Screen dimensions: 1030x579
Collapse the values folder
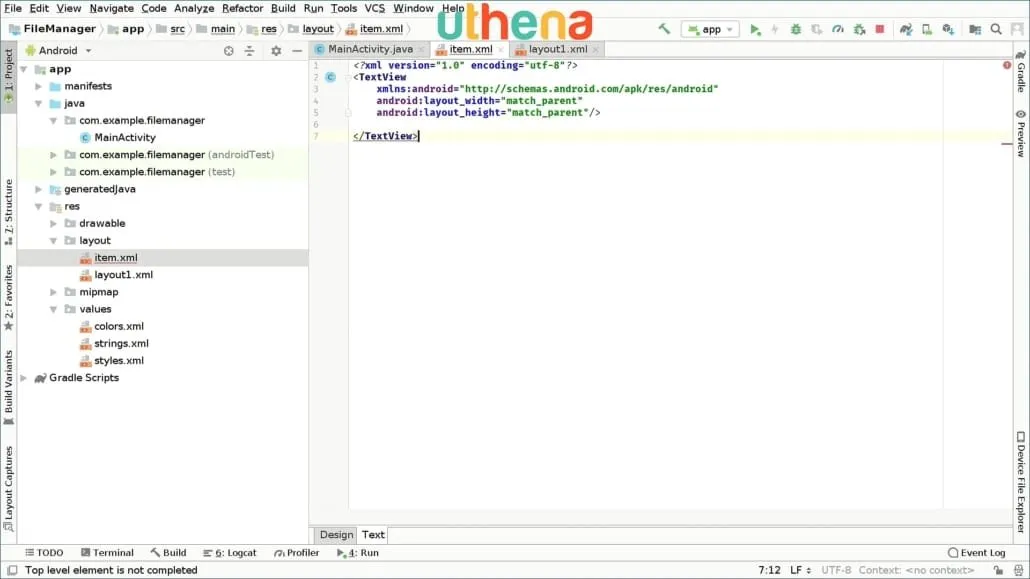click(53, 309)
